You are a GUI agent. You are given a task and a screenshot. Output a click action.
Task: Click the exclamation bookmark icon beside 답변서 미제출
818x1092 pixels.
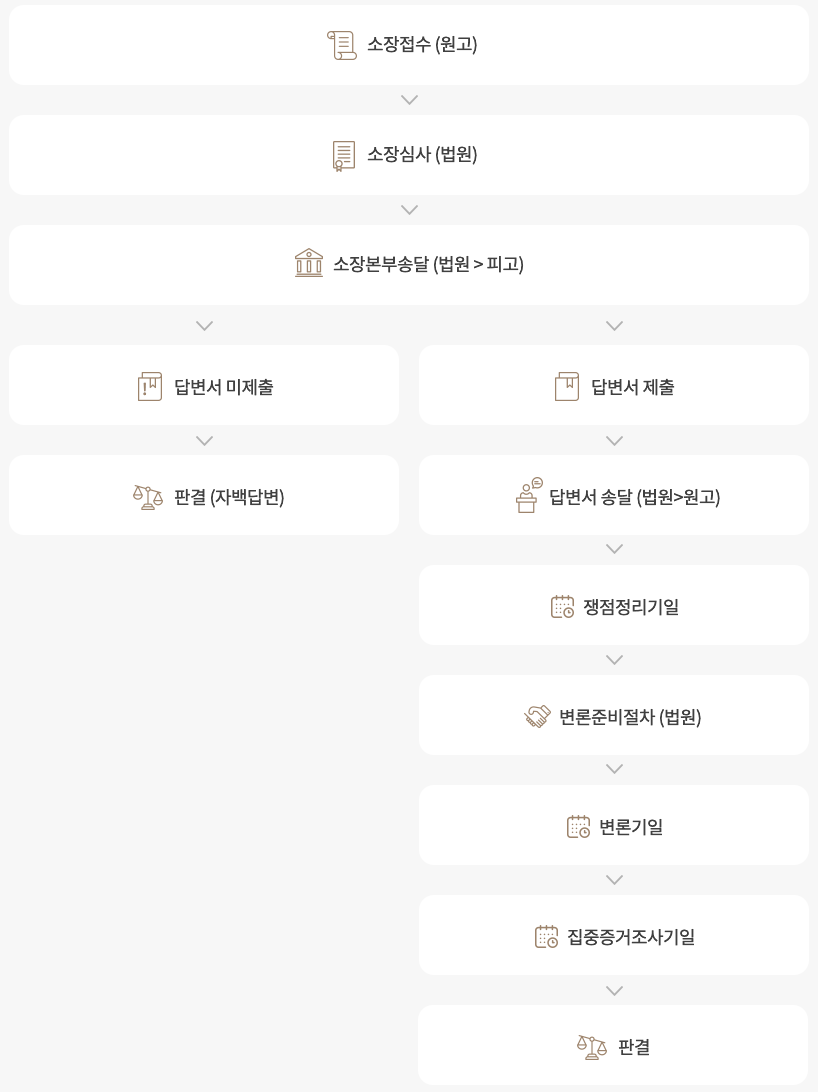click(150, 387)
